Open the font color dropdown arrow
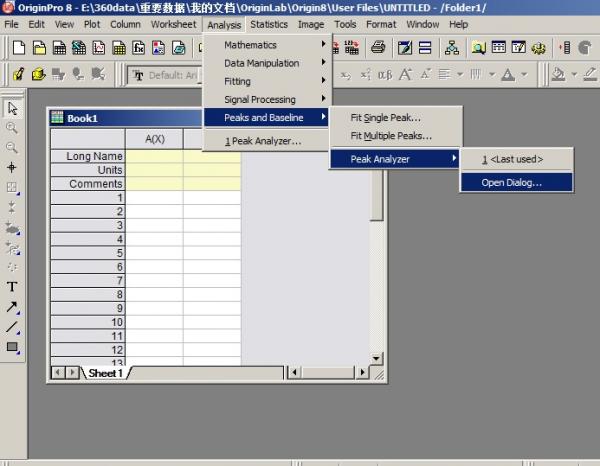This screenshot has height=466, width=600. [524, 74]
